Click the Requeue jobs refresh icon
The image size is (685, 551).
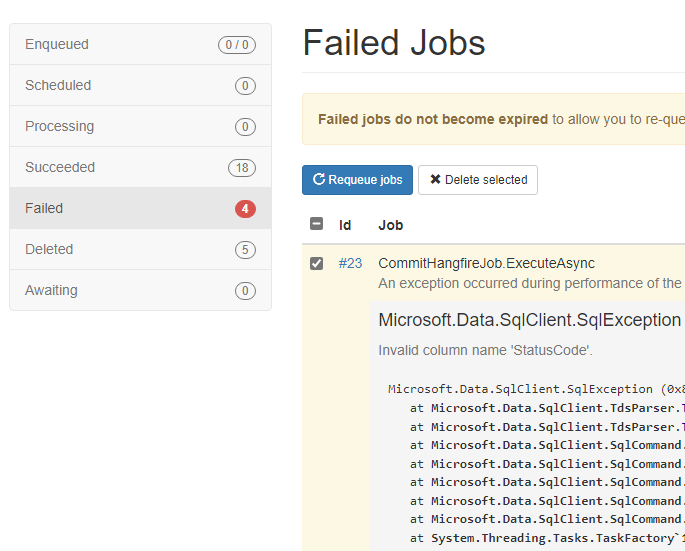point(319,179)
